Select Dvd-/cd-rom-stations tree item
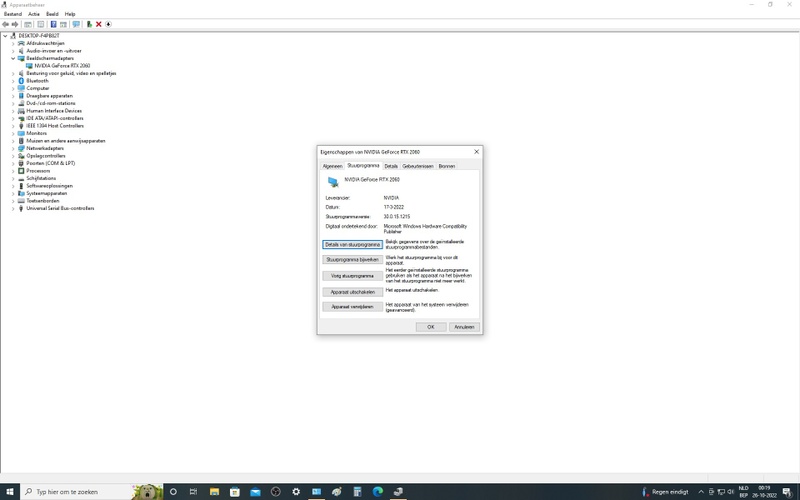Viewport: 800px width, 500px height. [x=51, y=103]
